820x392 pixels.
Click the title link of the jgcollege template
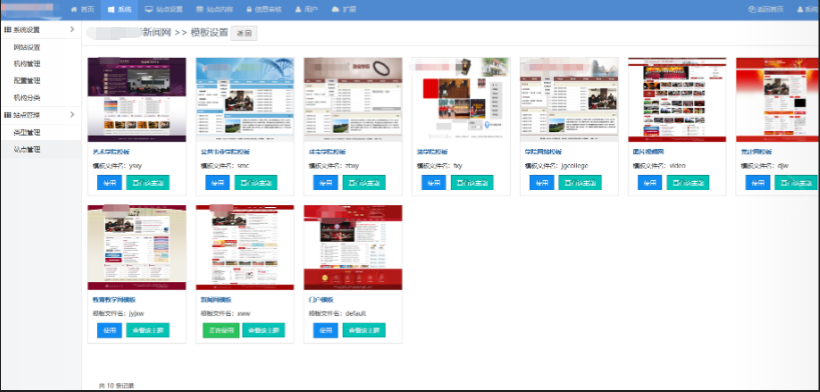tap(543, 152)
